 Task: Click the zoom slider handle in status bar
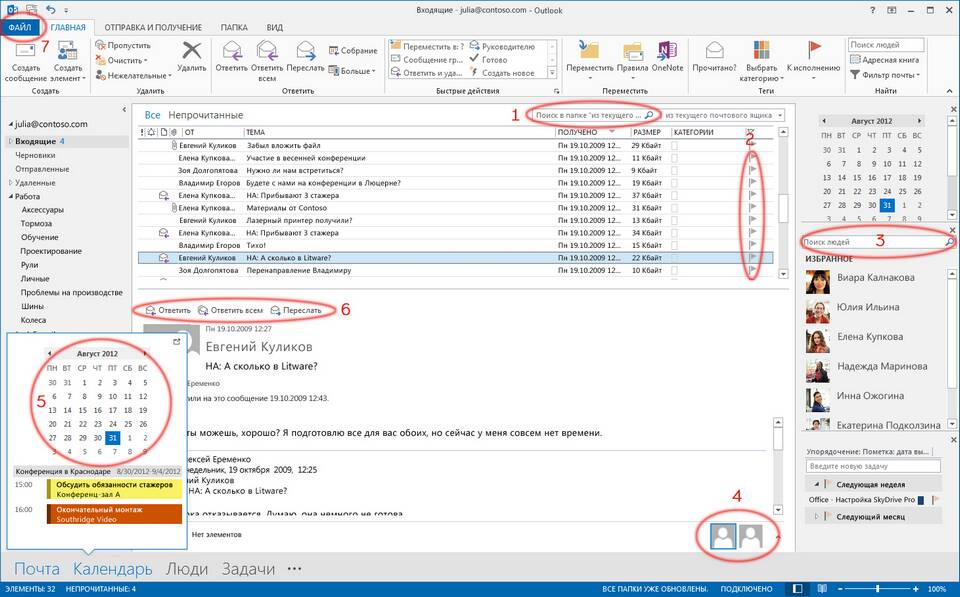(x=877, y=589)
